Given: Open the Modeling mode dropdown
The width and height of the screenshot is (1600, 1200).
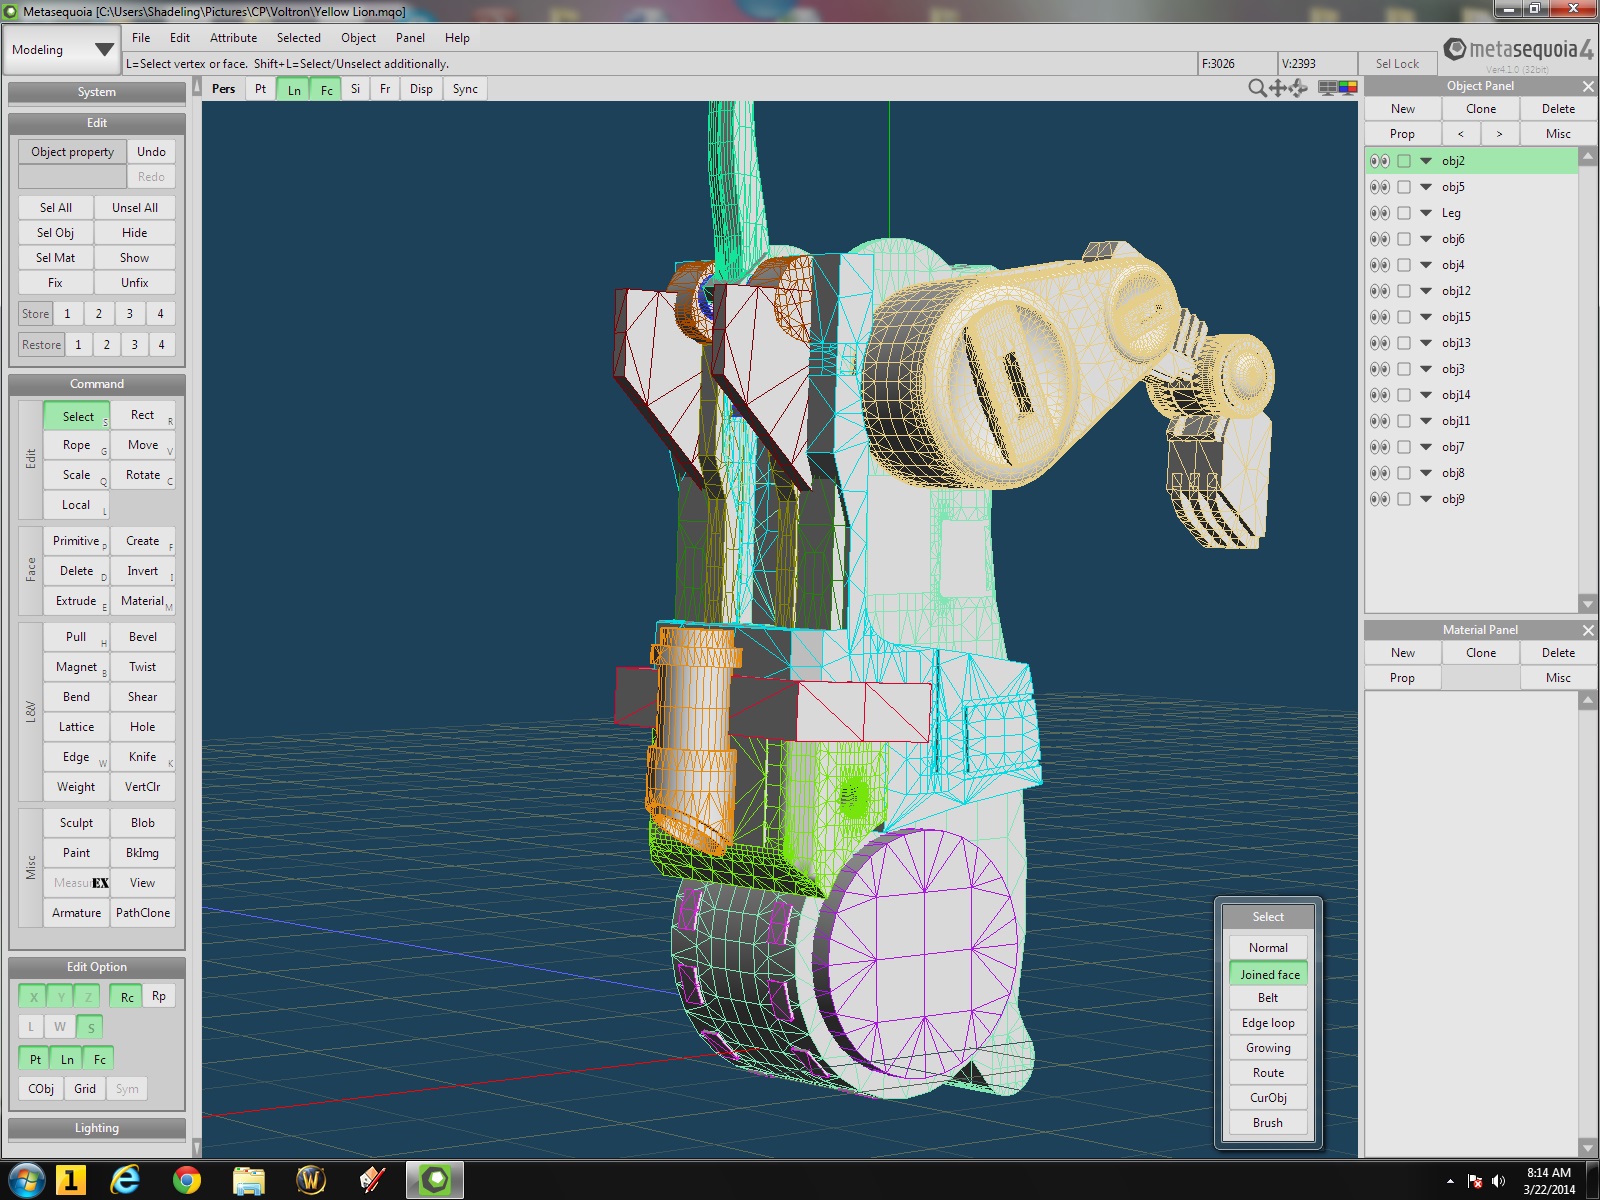Looking at the screenshot, I should 62,50.
